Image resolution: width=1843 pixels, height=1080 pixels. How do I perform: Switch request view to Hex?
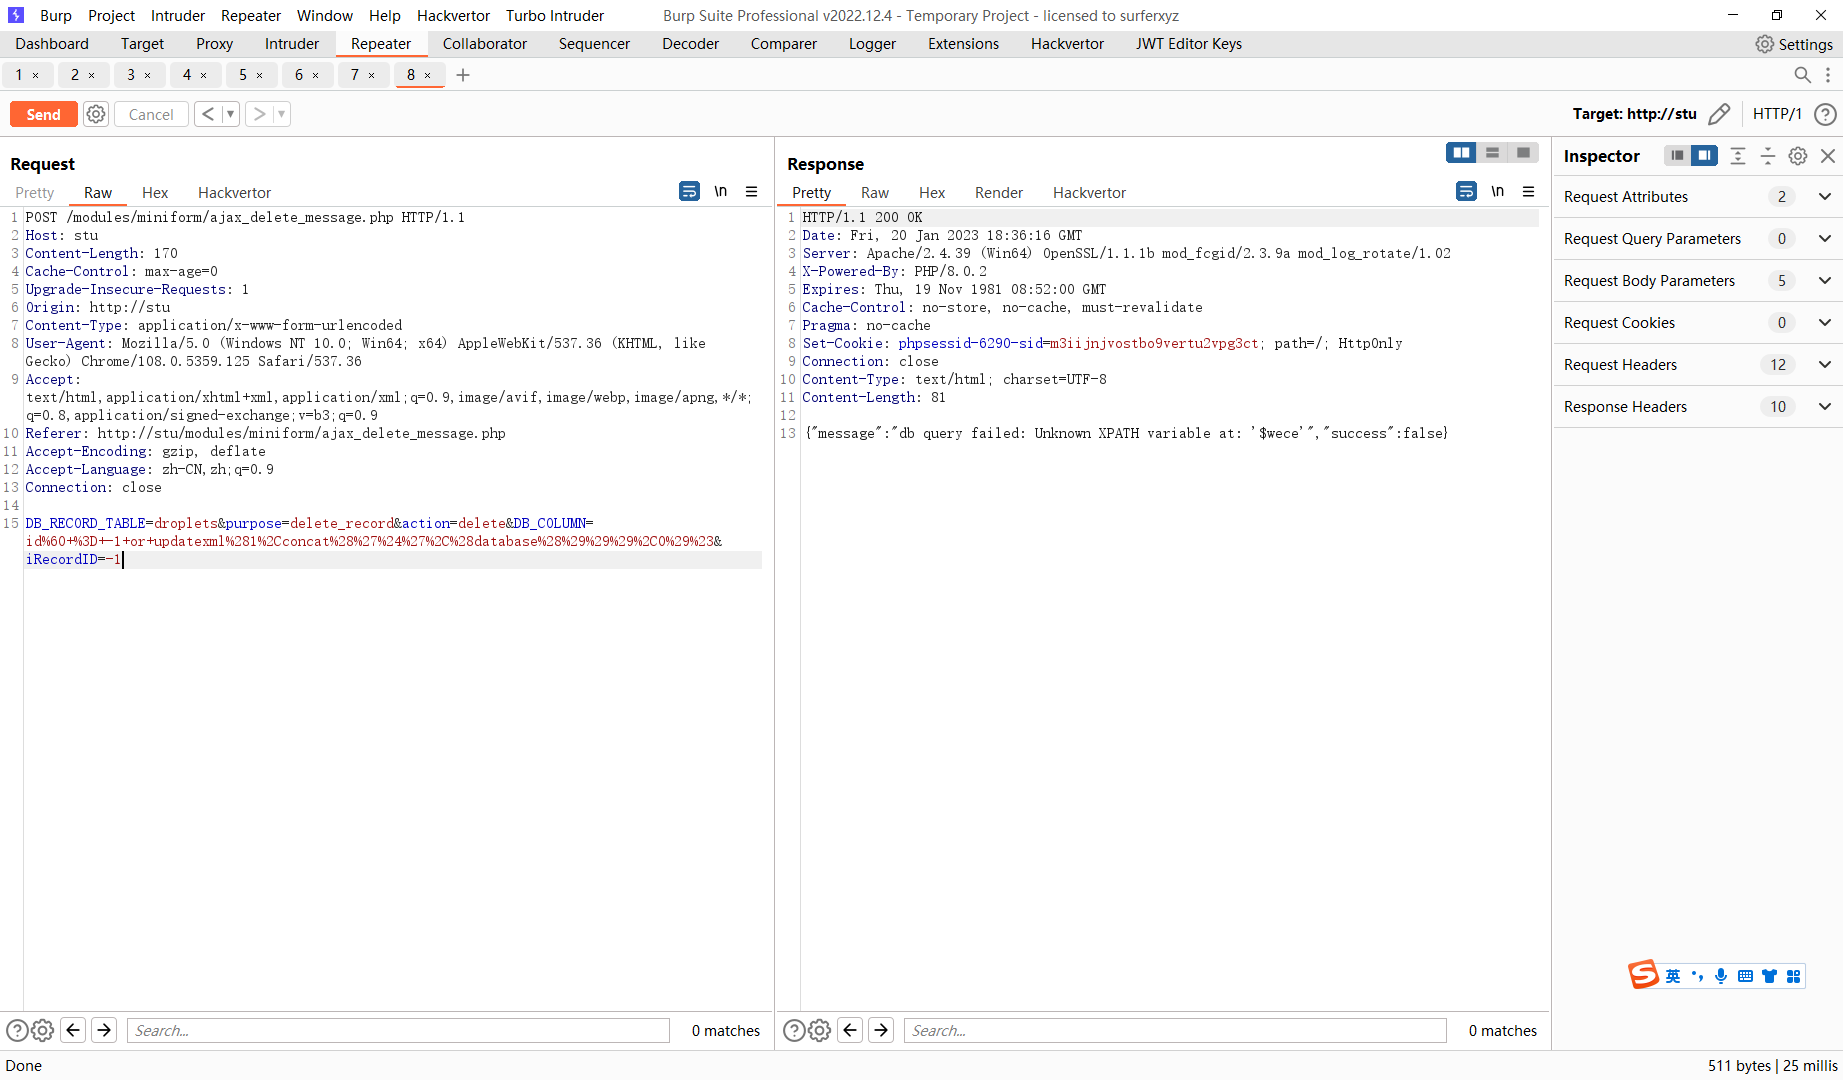tap(155, 193)
